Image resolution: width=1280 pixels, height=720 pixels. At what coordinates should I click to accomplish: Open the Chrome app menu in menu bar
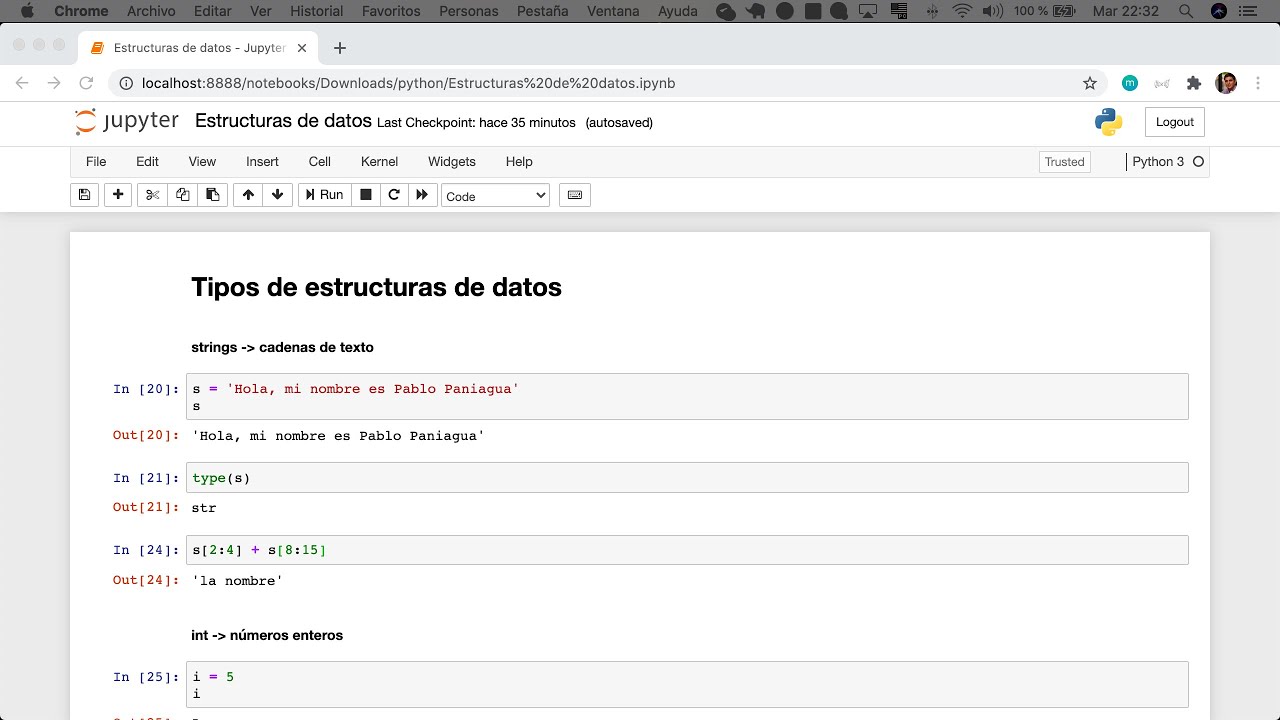(x=81, y=11)
